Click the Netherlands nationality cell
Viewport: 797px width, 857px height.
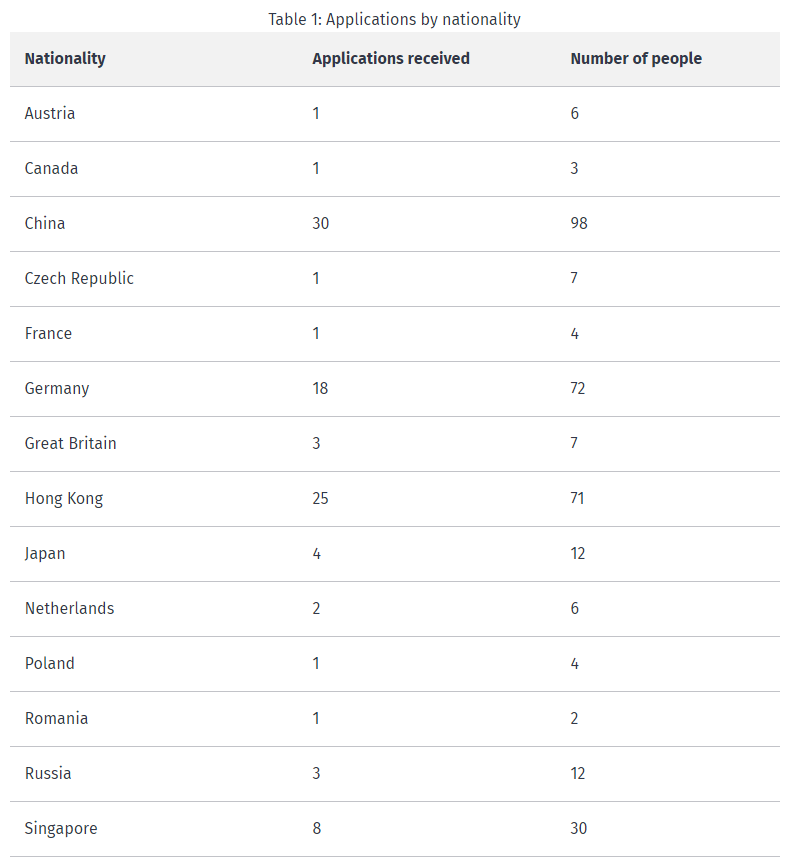coord(69,609)
